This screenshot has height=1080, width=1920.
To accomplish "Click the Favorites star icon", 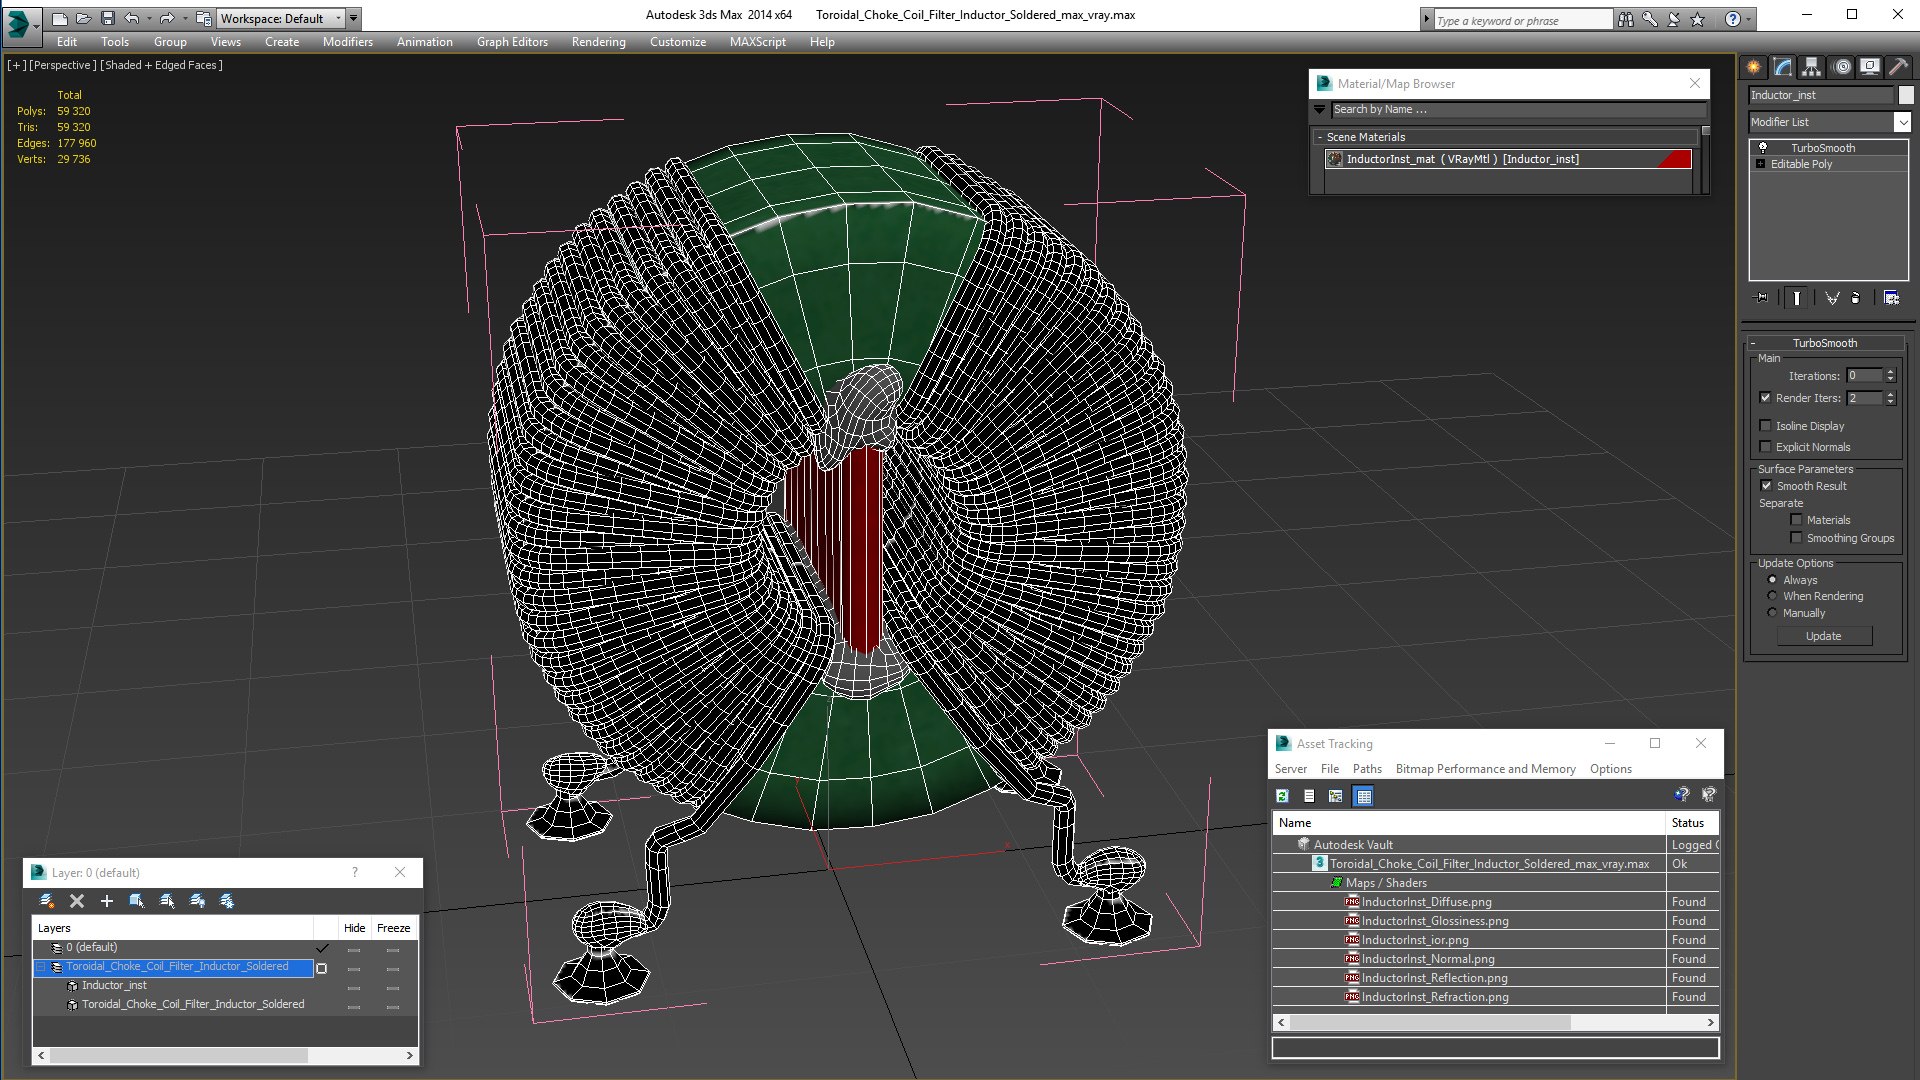I will (1698, 19).
